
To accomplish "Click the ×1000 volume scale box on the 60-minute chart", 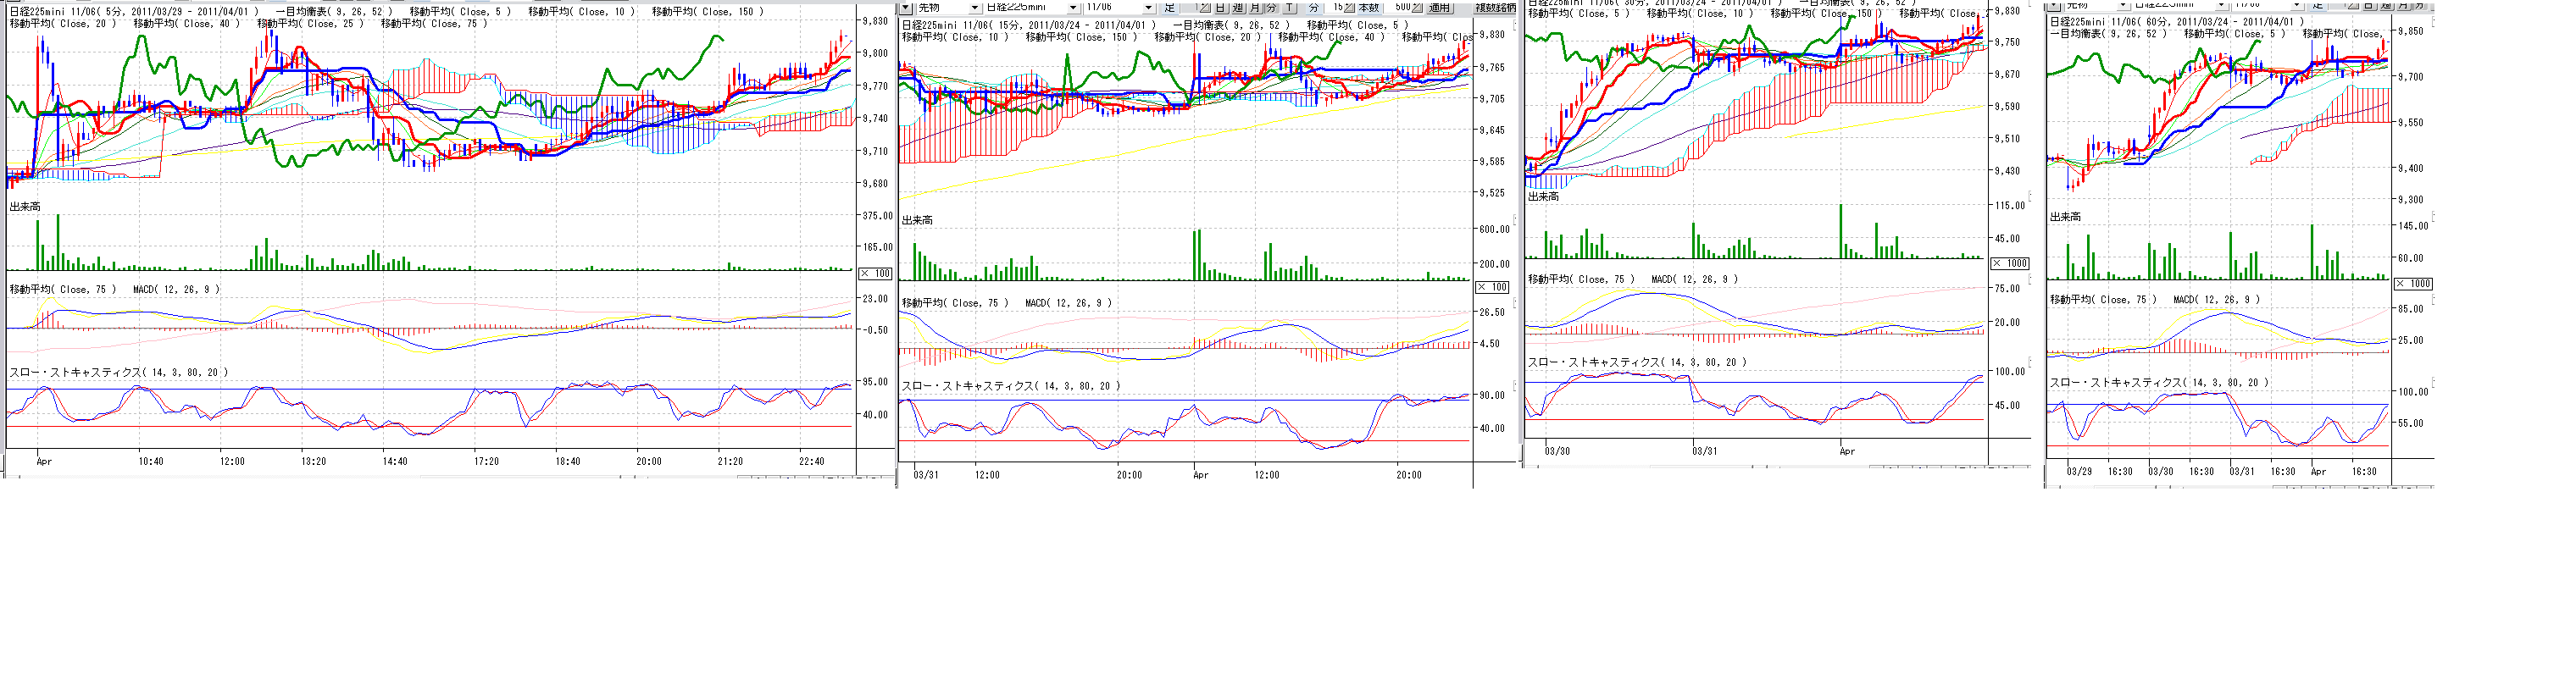I will [x=2412, y=284].
